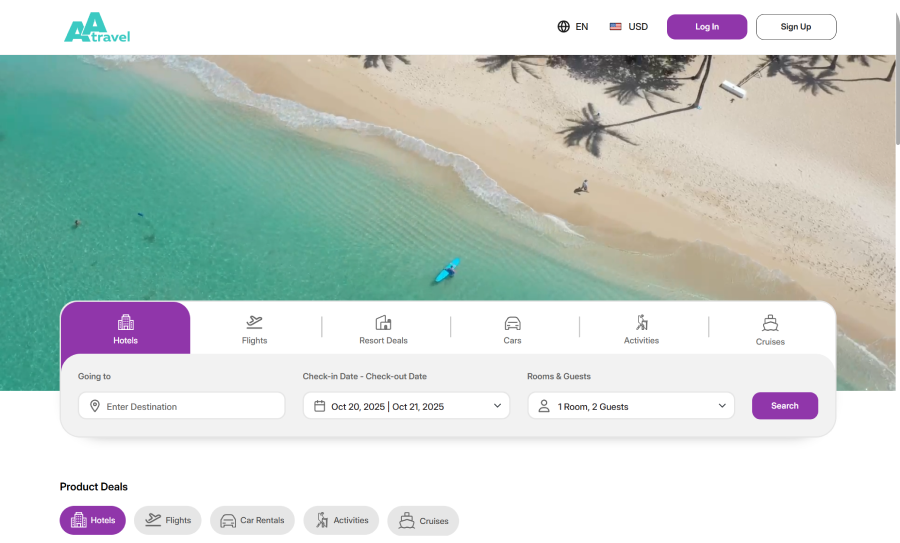This screenshot has height=543, width=900.
Task: Open the EN language selector
Action: [x=573, y=26]
